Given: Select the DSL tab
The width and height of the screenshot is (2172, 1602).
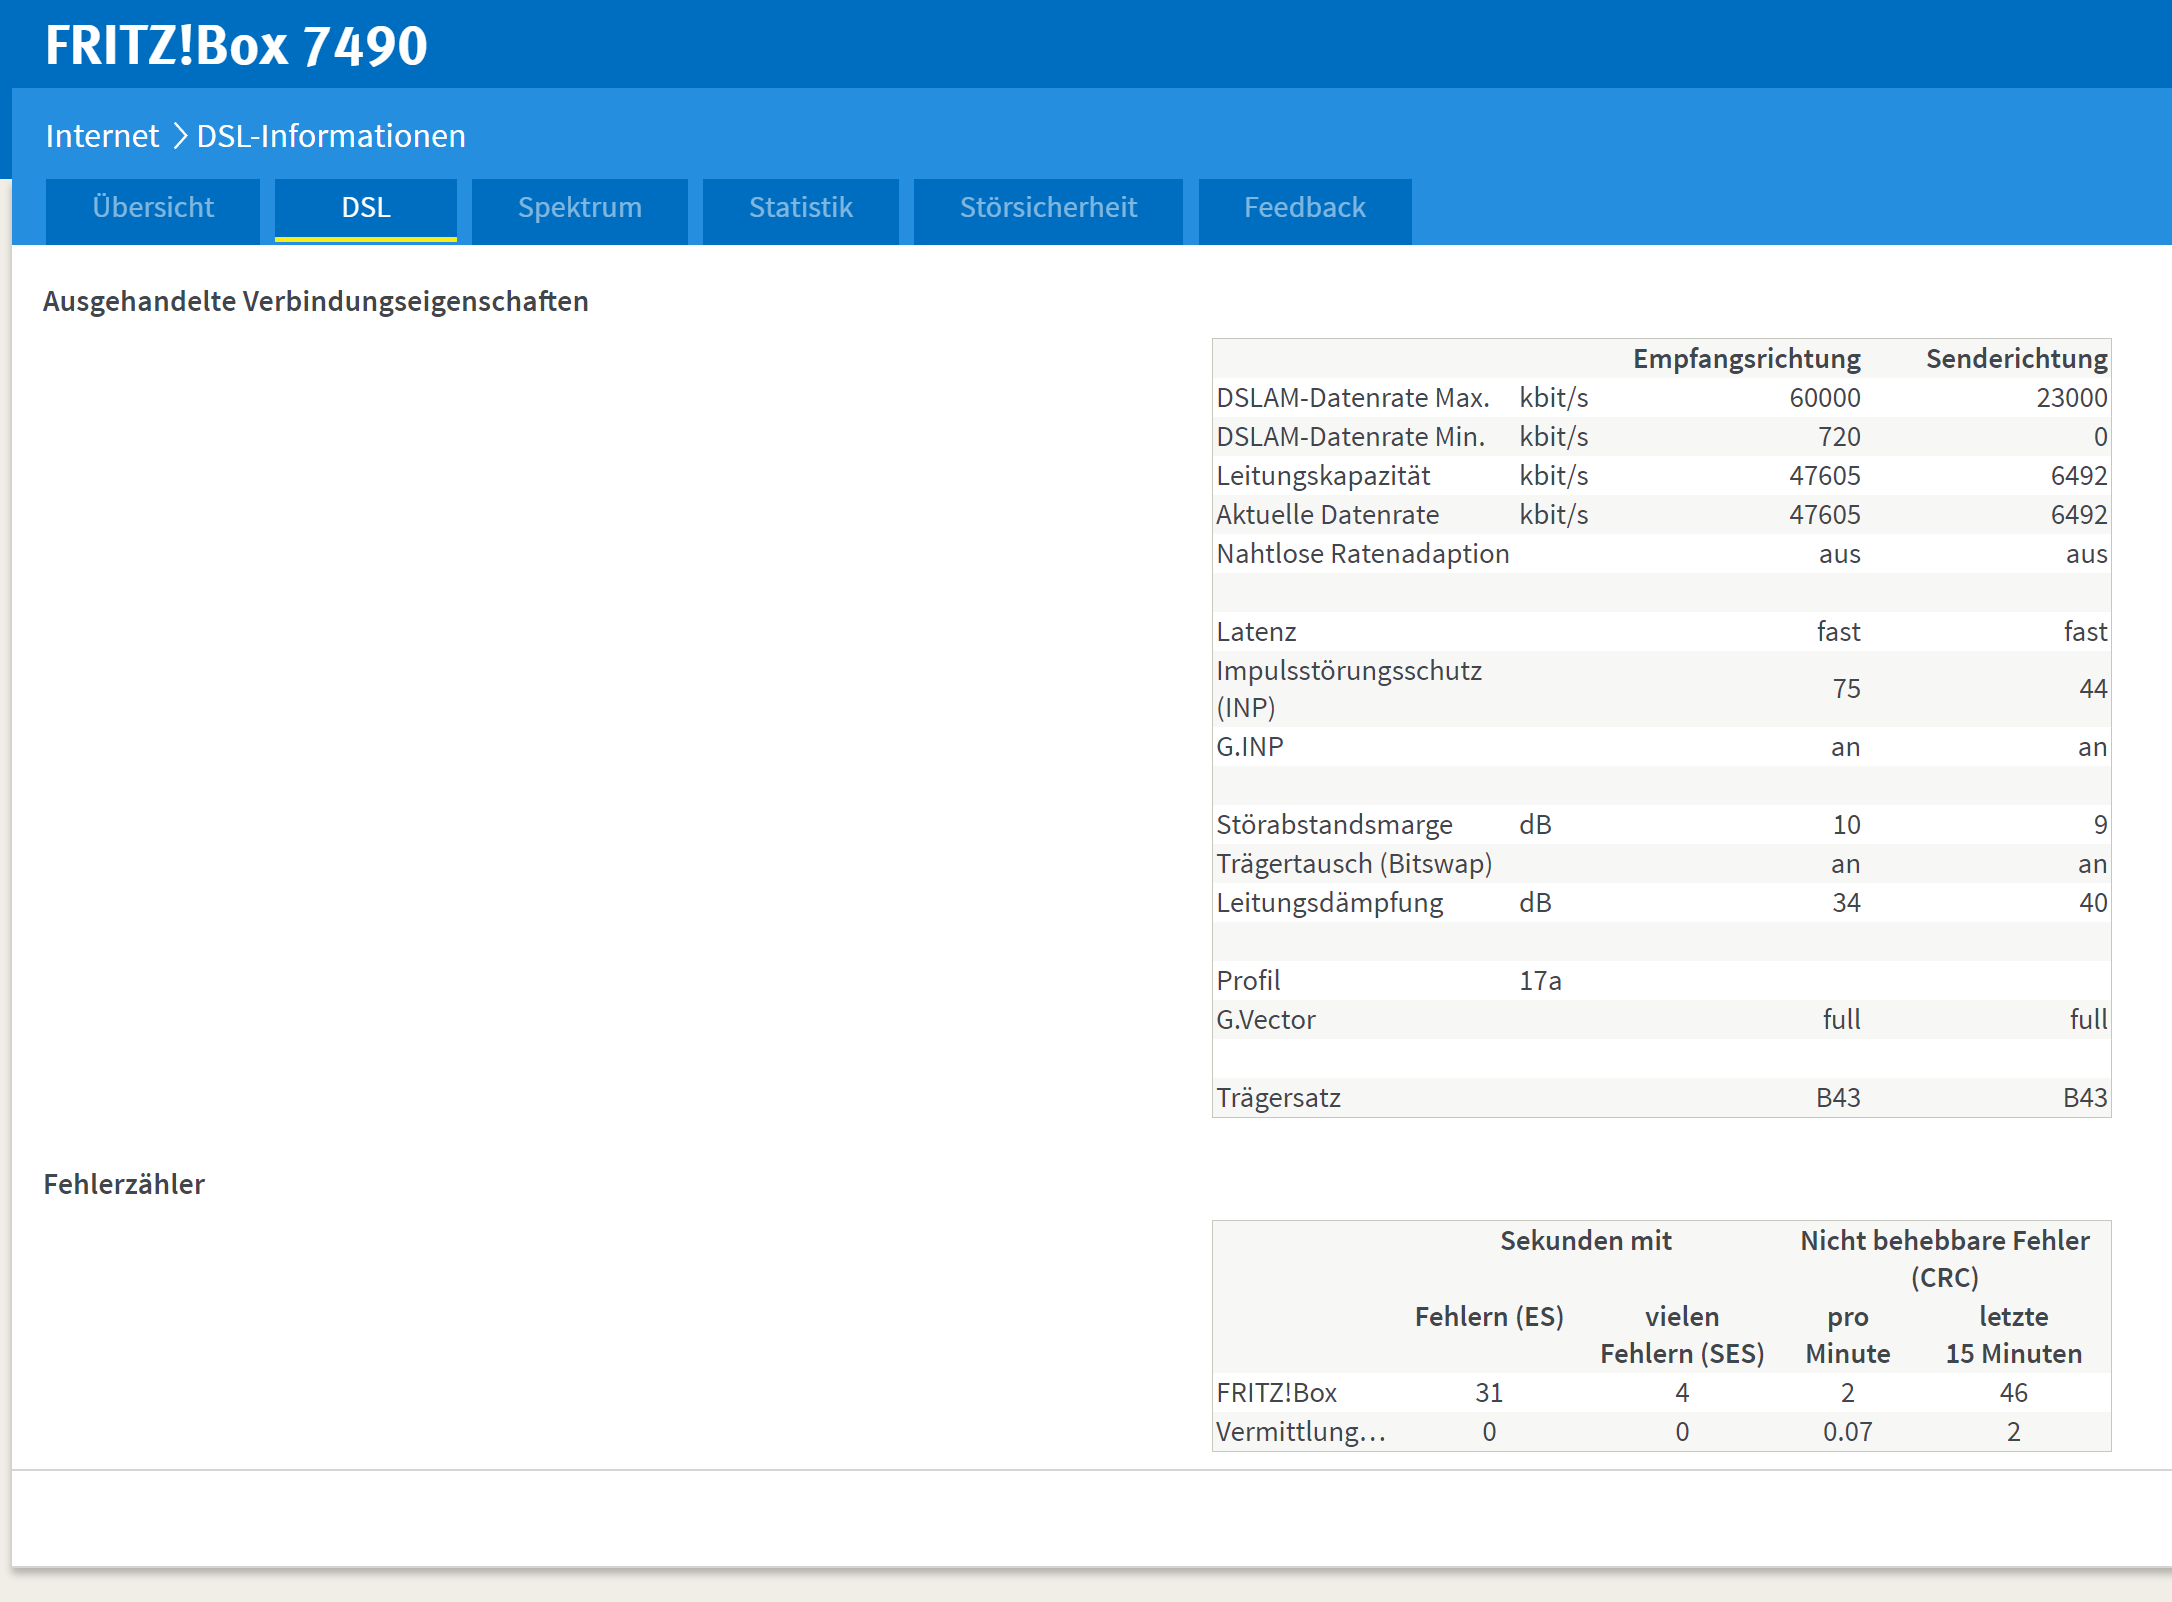Looking at the screenshot, I should click(366, 208).
